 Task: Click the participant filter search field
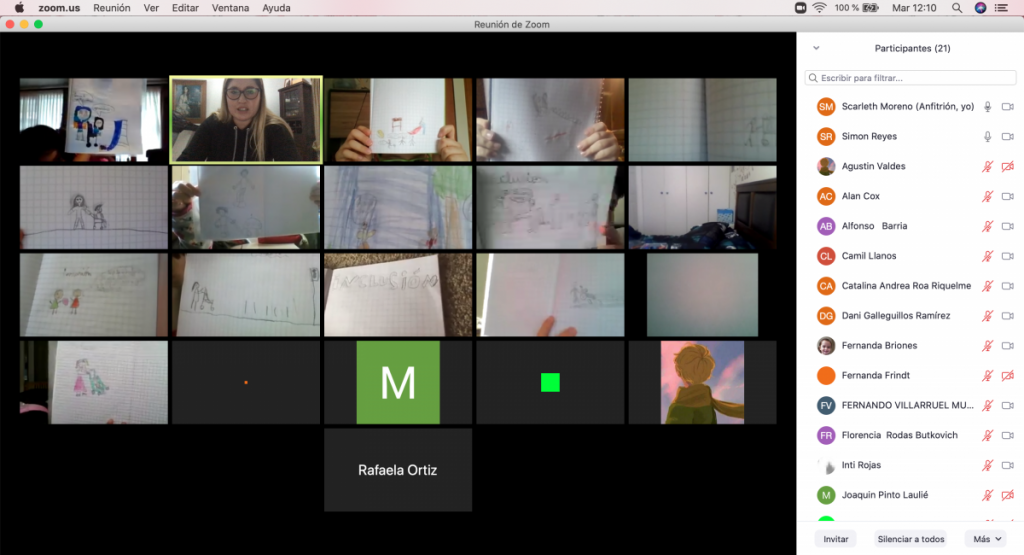pos(910,77)
